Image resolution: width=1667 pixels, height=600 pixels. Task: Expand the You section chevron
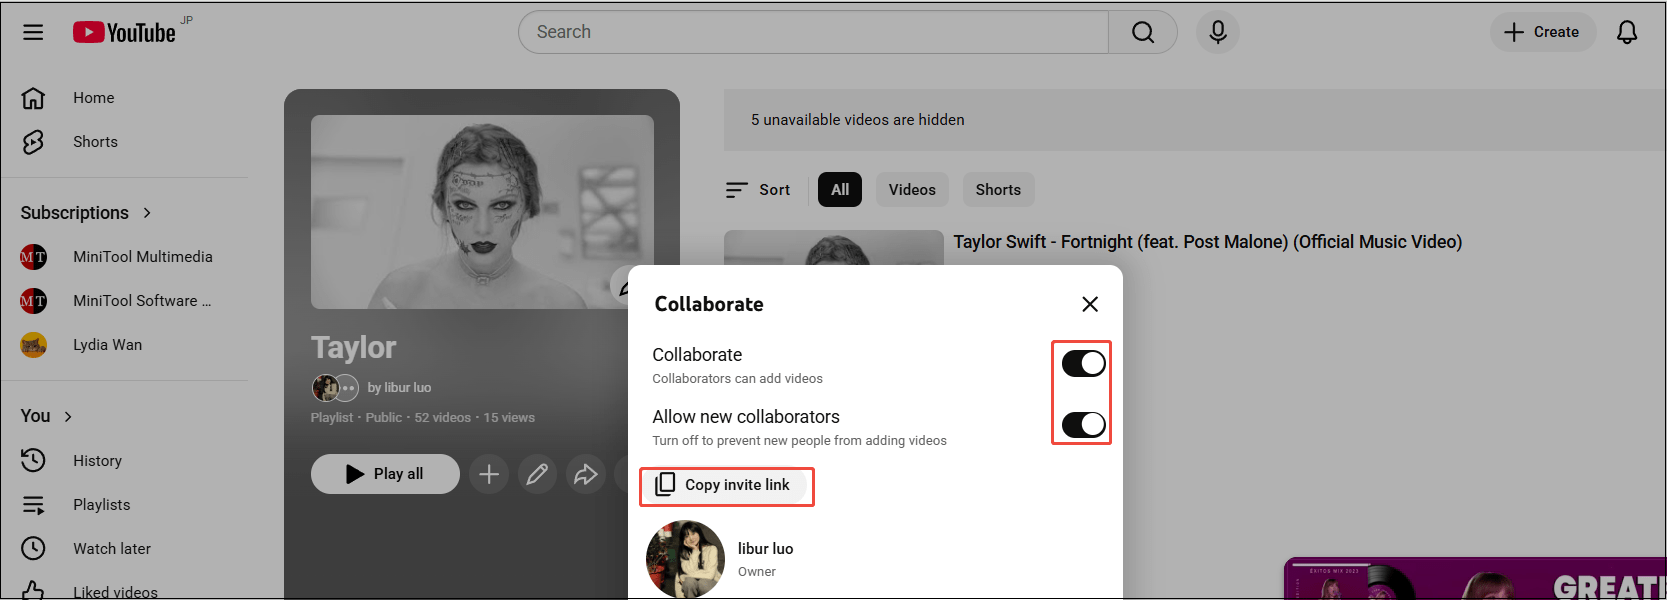pos(68,416)
